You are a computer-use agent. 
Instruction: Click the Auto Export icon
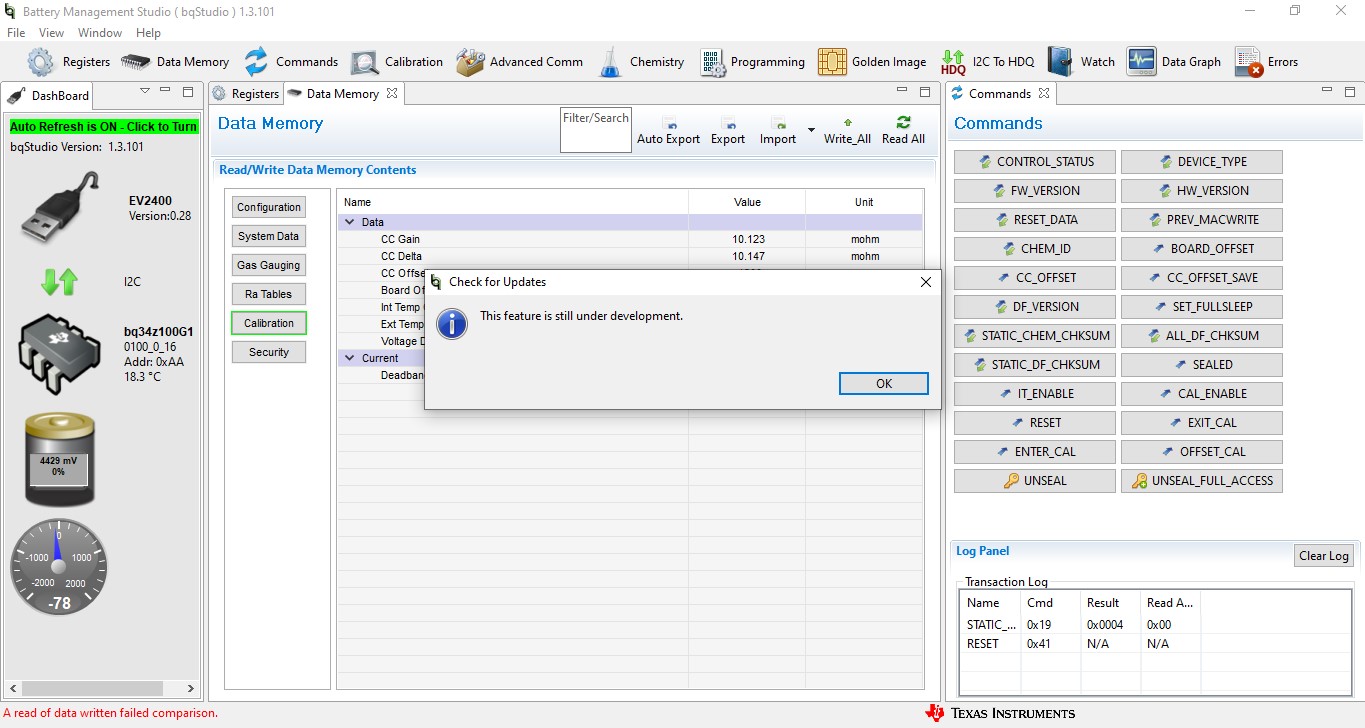coord(669,123)
